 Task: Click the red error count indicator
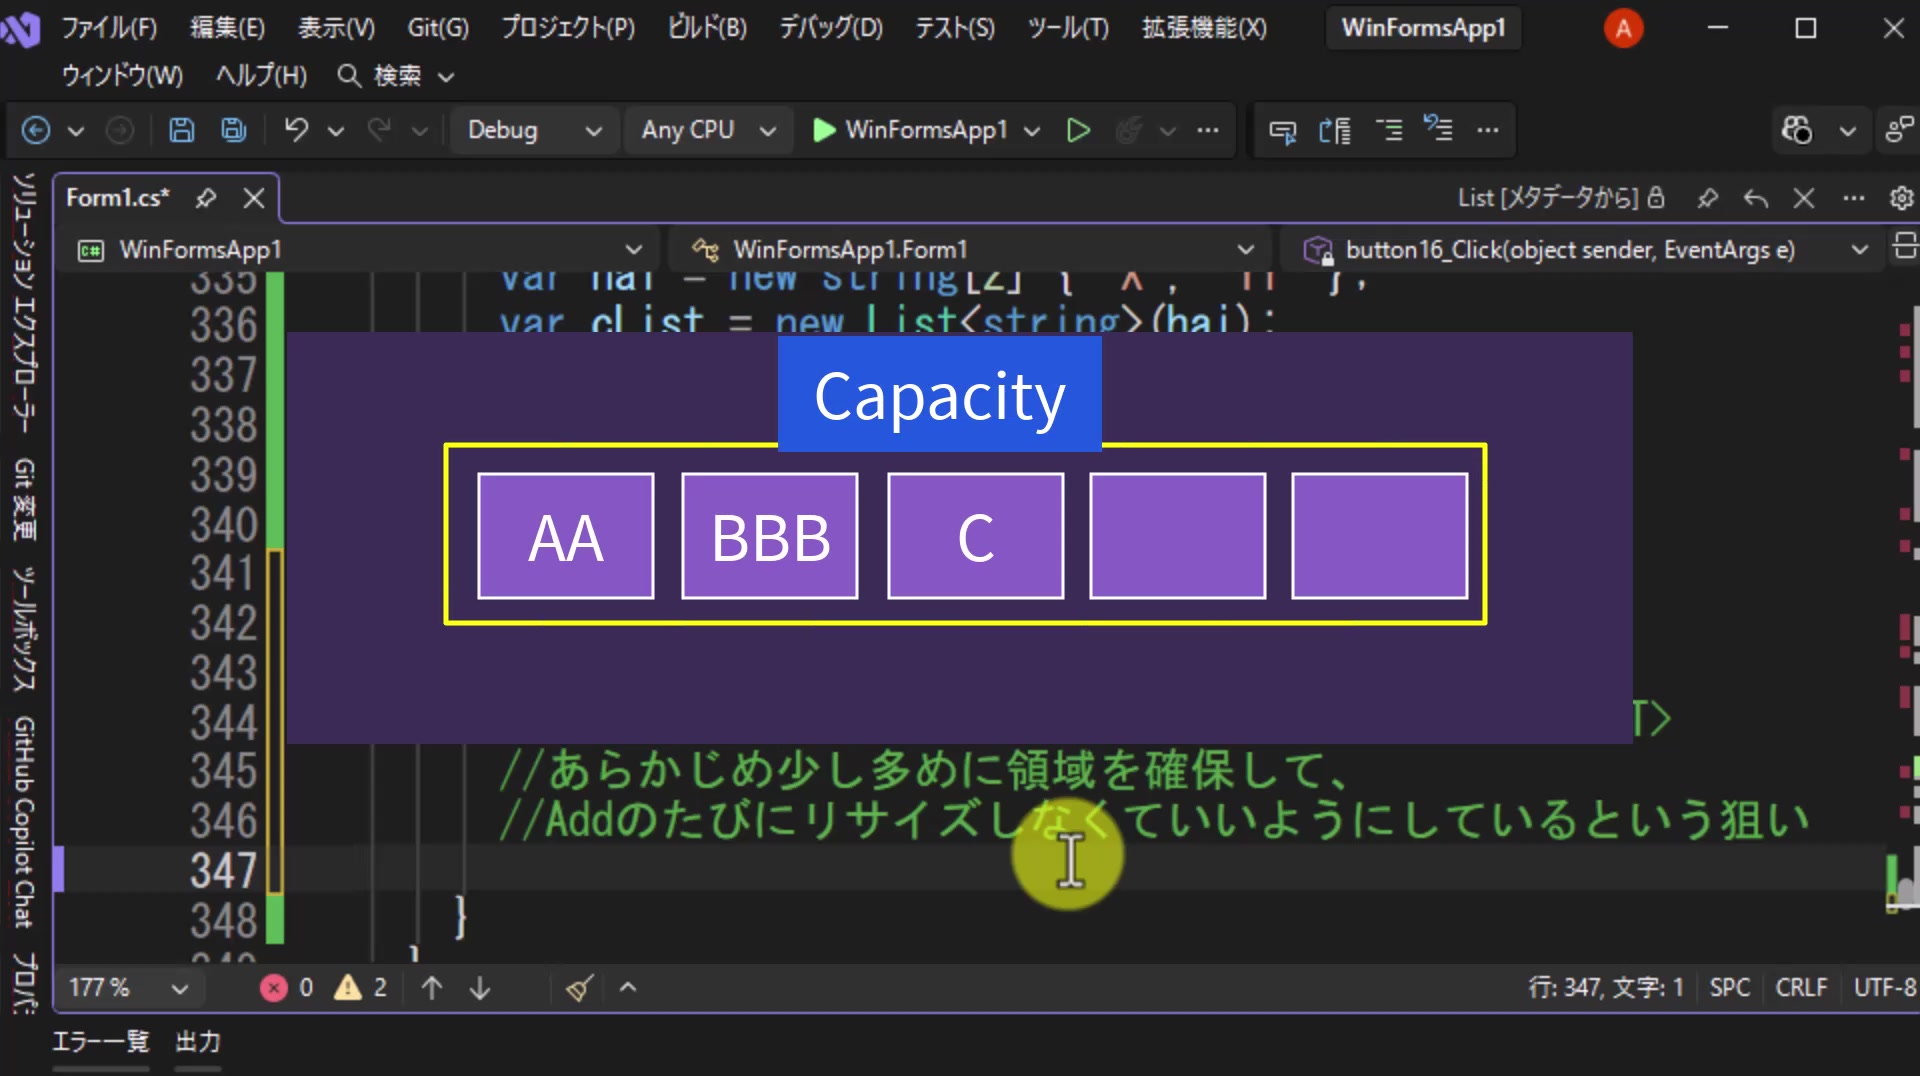point(287,988)
